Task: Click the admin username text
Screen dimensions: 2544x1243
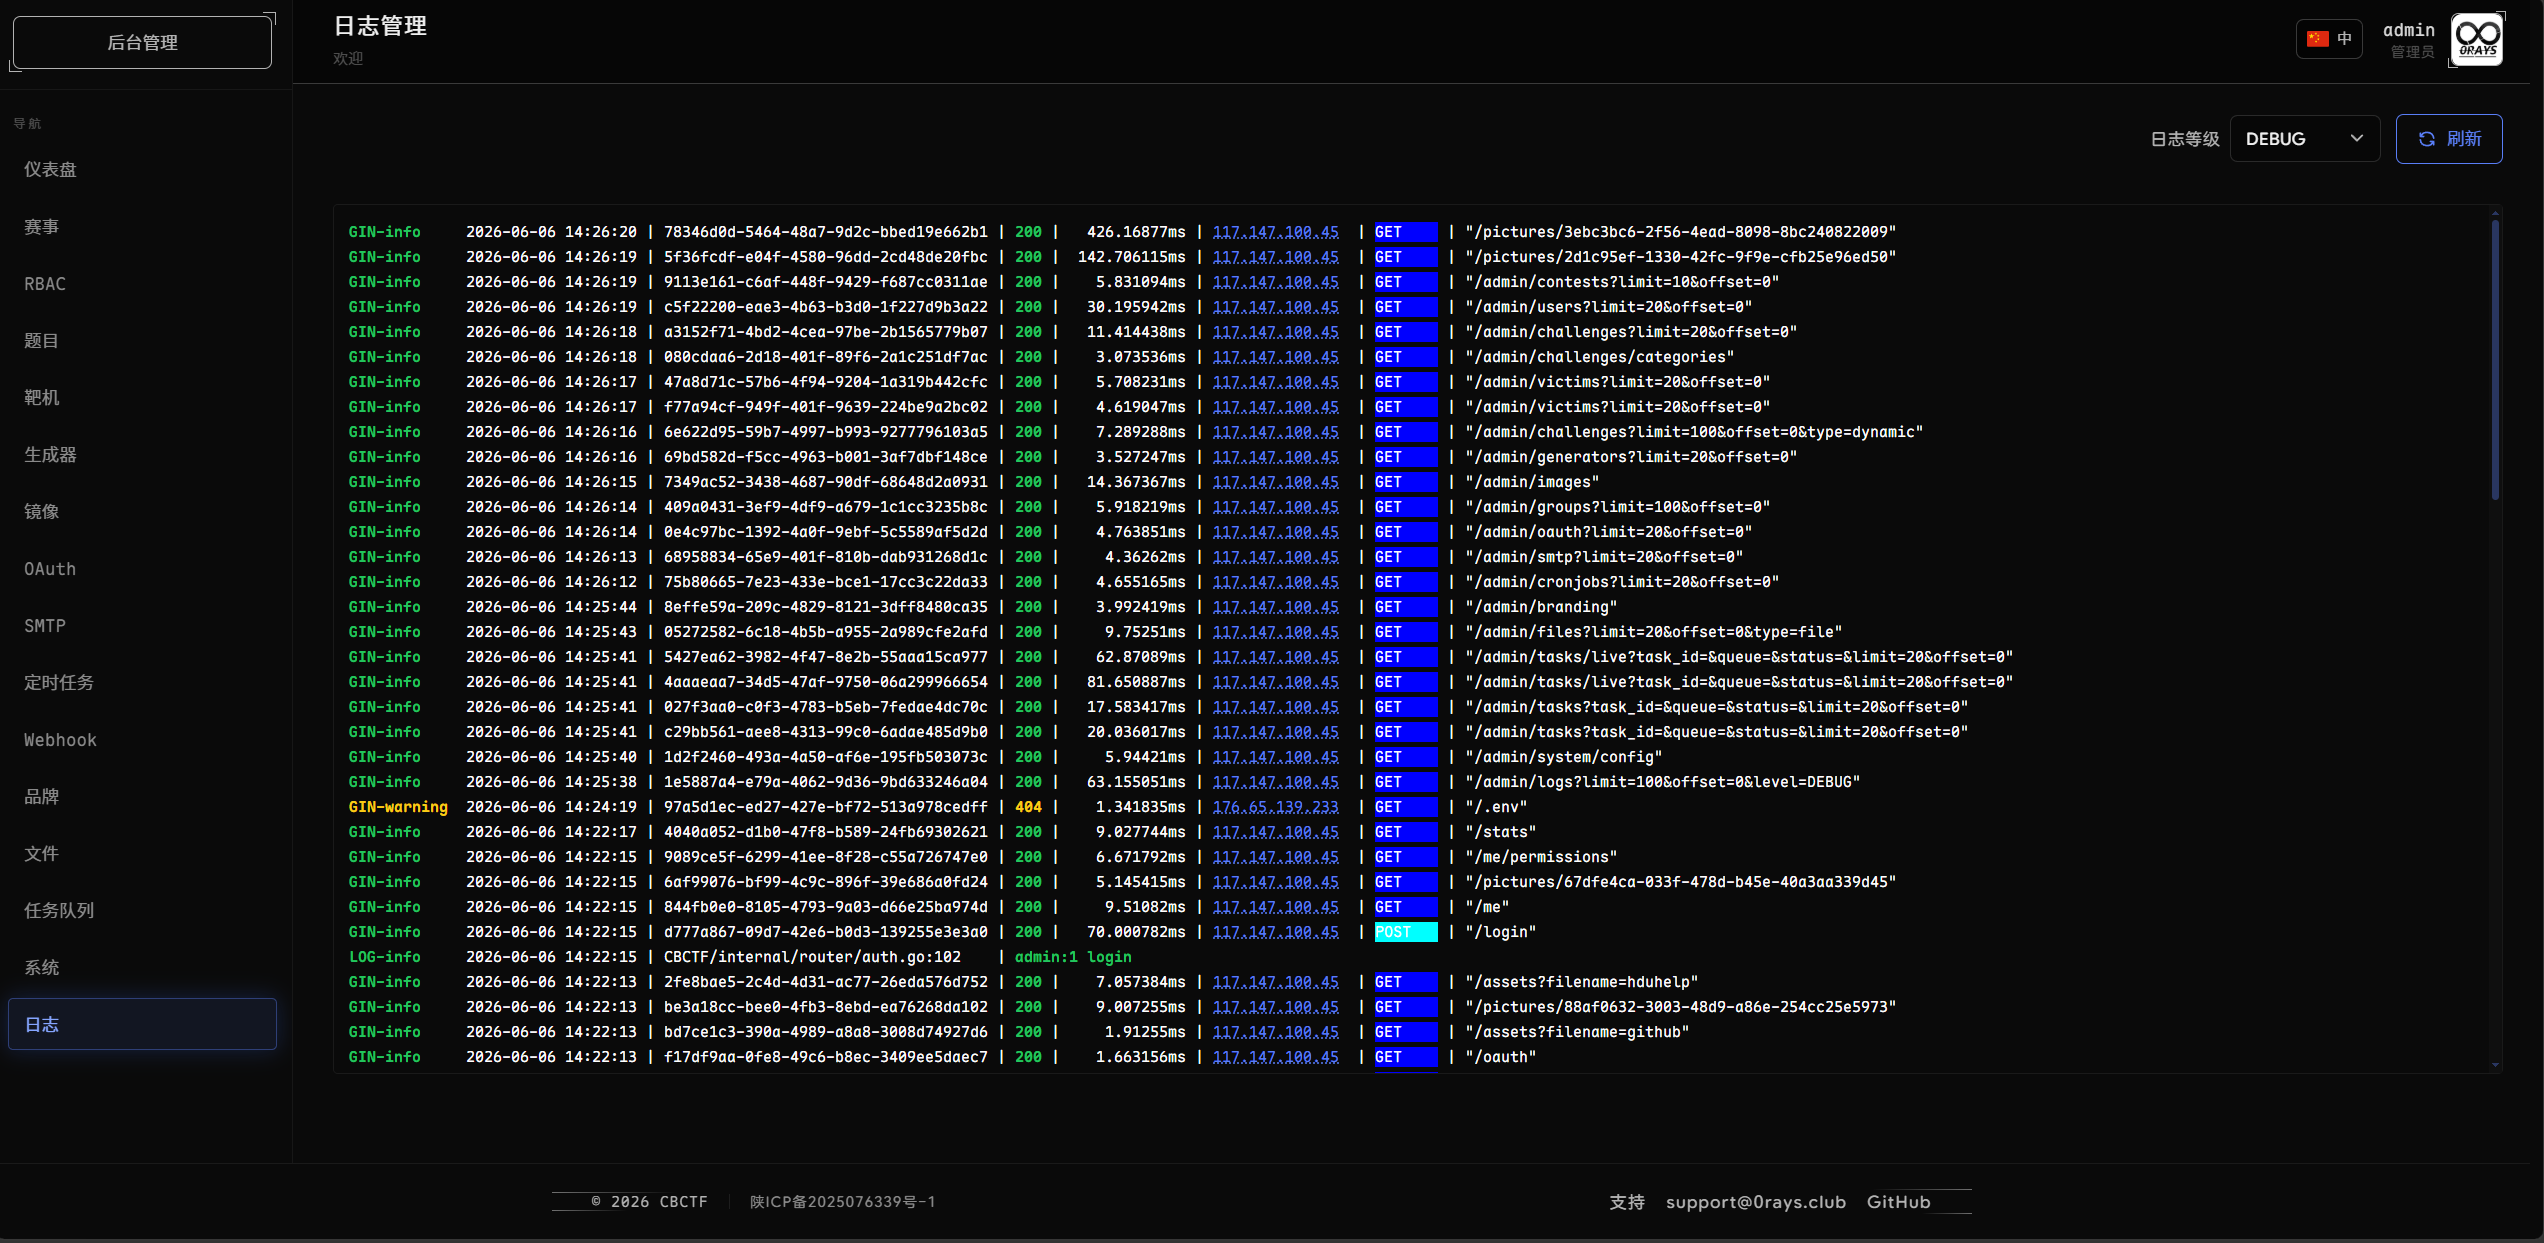Action: pos(2408,30)
